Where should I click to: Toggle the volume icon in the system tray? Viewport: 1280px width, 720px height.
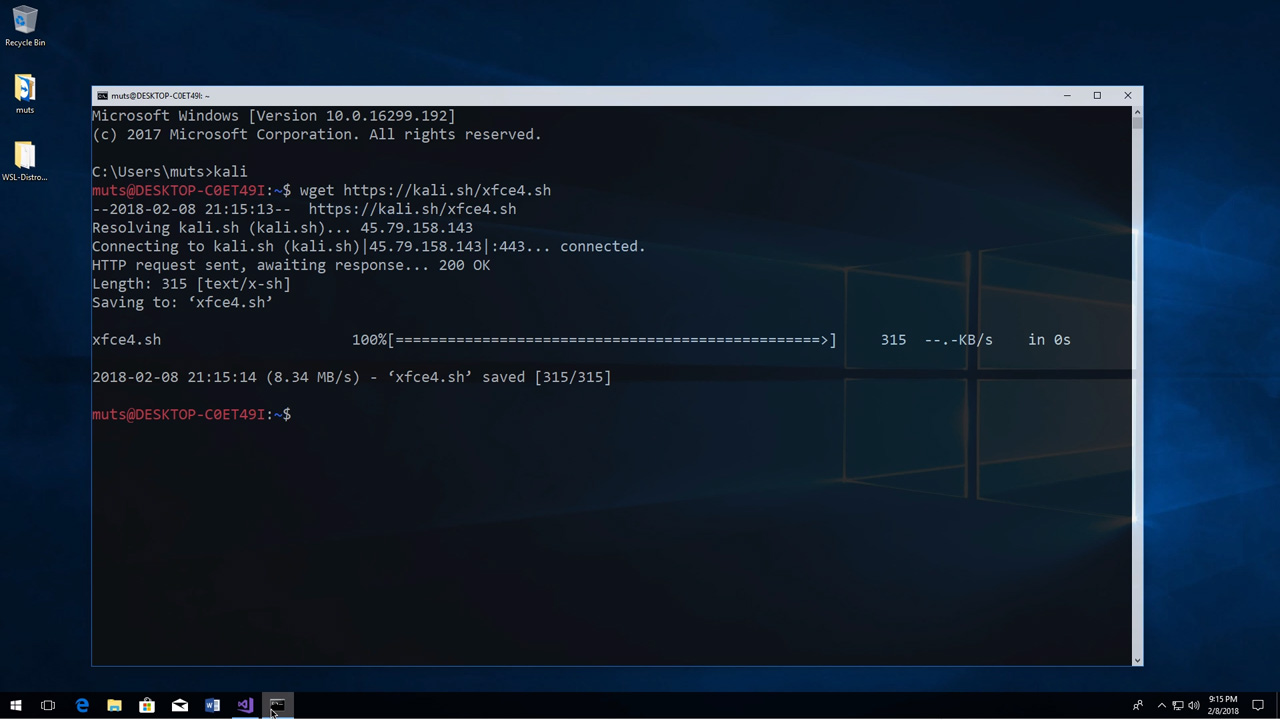[1193, 706]
